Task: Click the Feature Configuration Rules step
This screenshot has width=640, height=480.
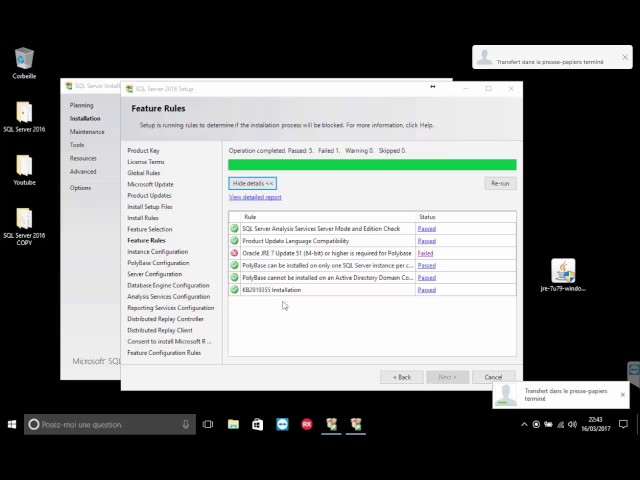Action: (x=164, y=353)
